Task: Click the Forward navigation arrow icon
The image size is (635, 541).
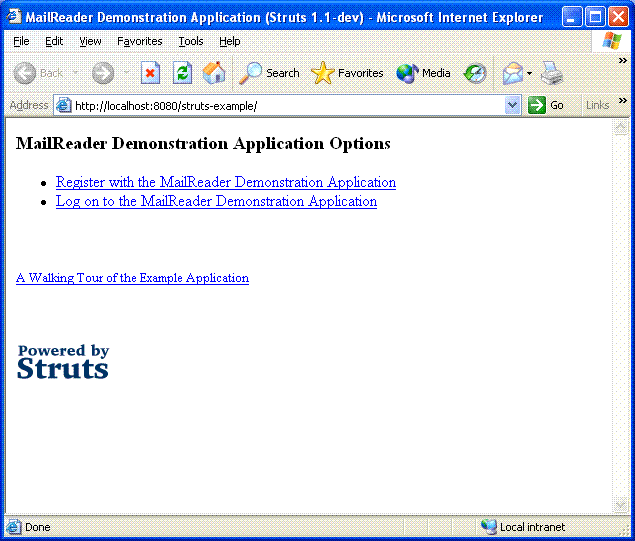Action: coord(103,73)
